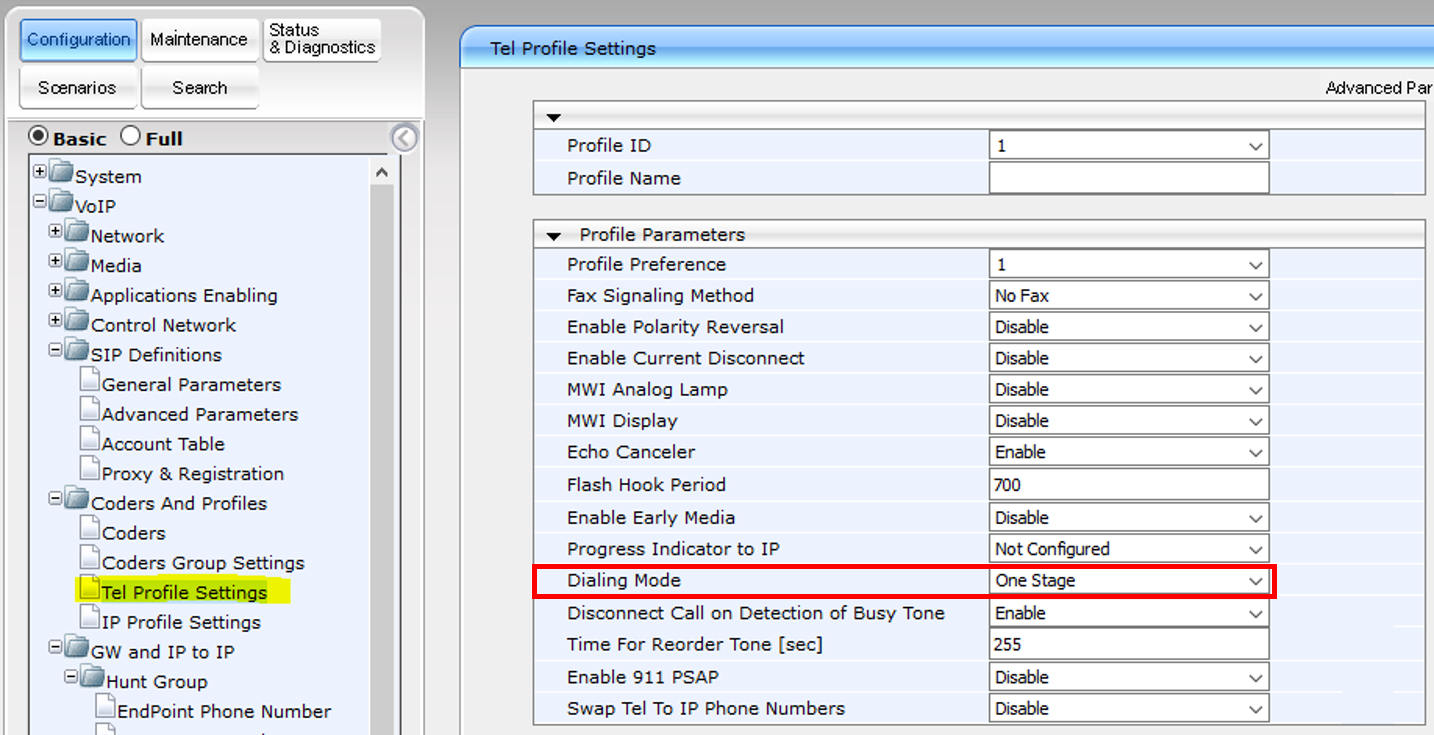
Task: Click the Profile Name input field
Action: (1128, 178)
